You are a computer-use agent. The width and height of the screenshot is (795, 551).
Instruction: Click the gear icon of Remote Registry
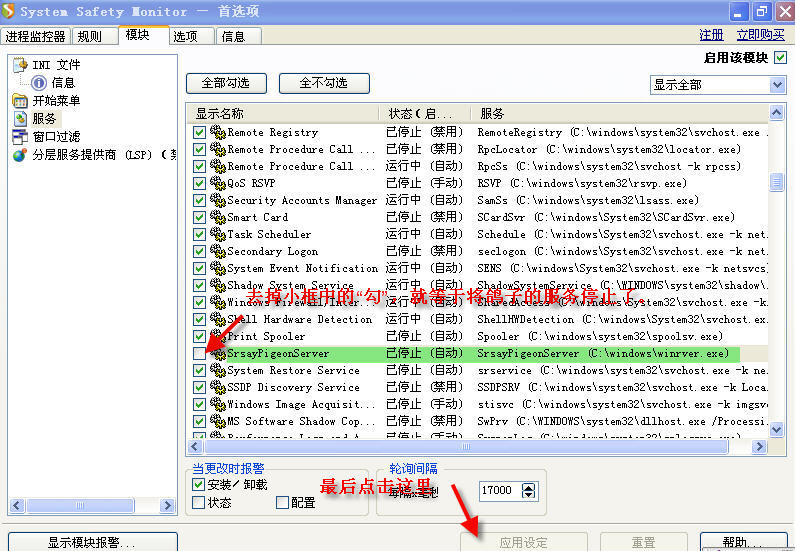(218, 132)
